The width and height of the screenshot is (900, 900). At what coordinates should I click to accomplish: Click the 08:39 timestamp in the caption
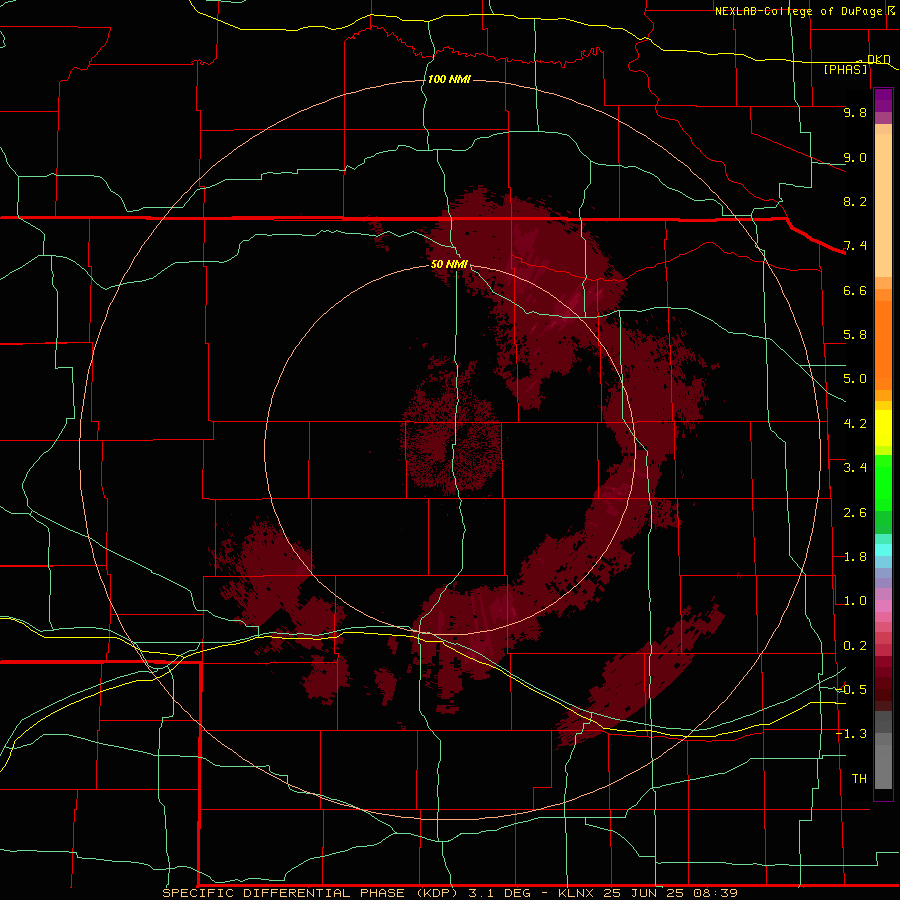coord(718,893)
